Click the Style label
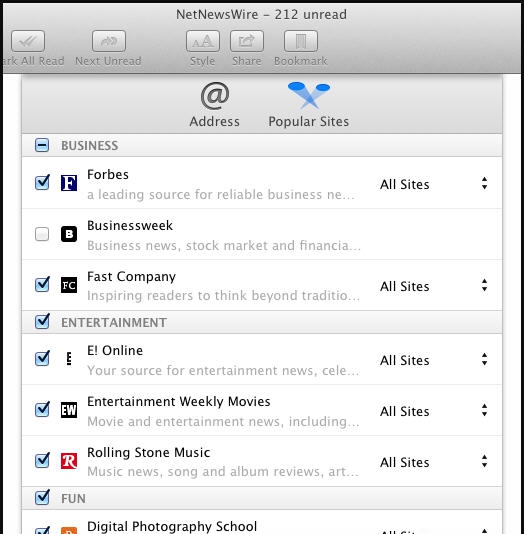Image resolution: width=524 pixels, height=534 pixels. coord(203,61)
